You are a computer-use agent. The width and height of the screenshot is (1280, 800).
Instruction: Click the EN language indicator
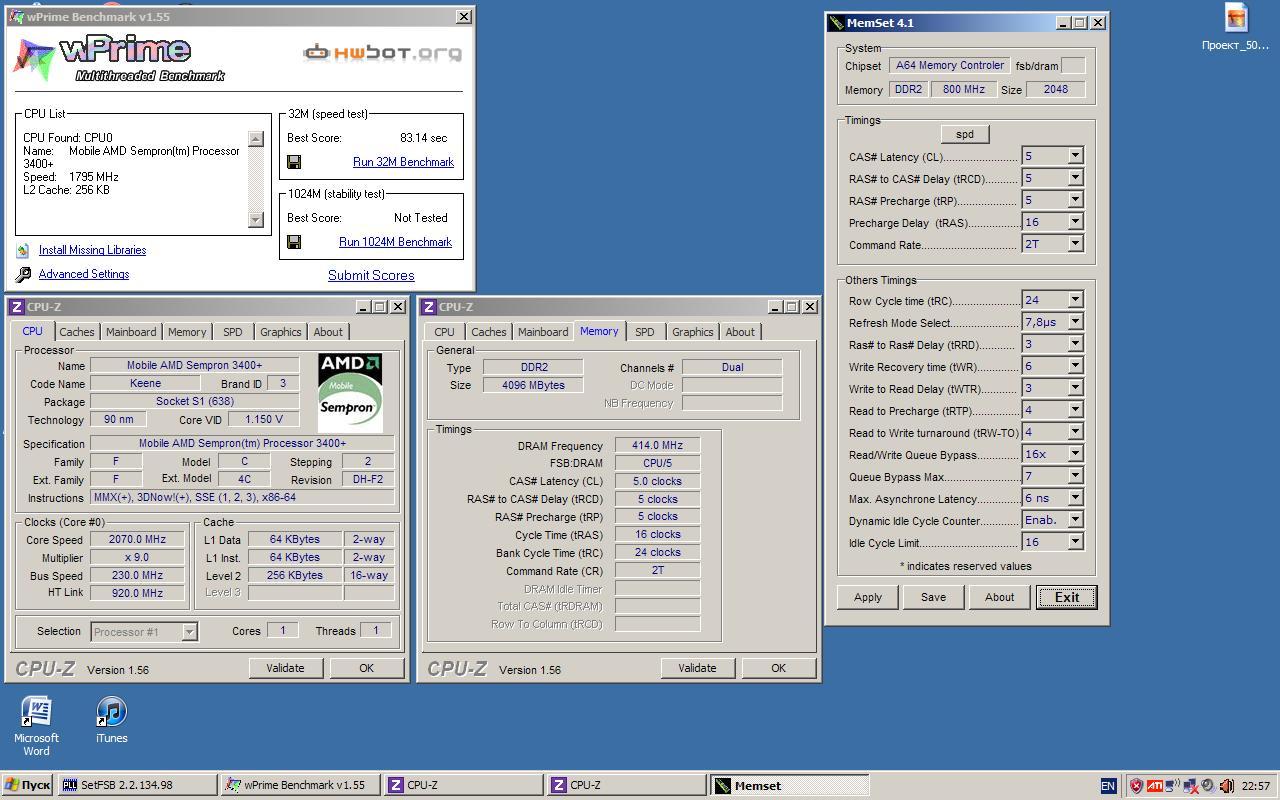(1108, 786)
